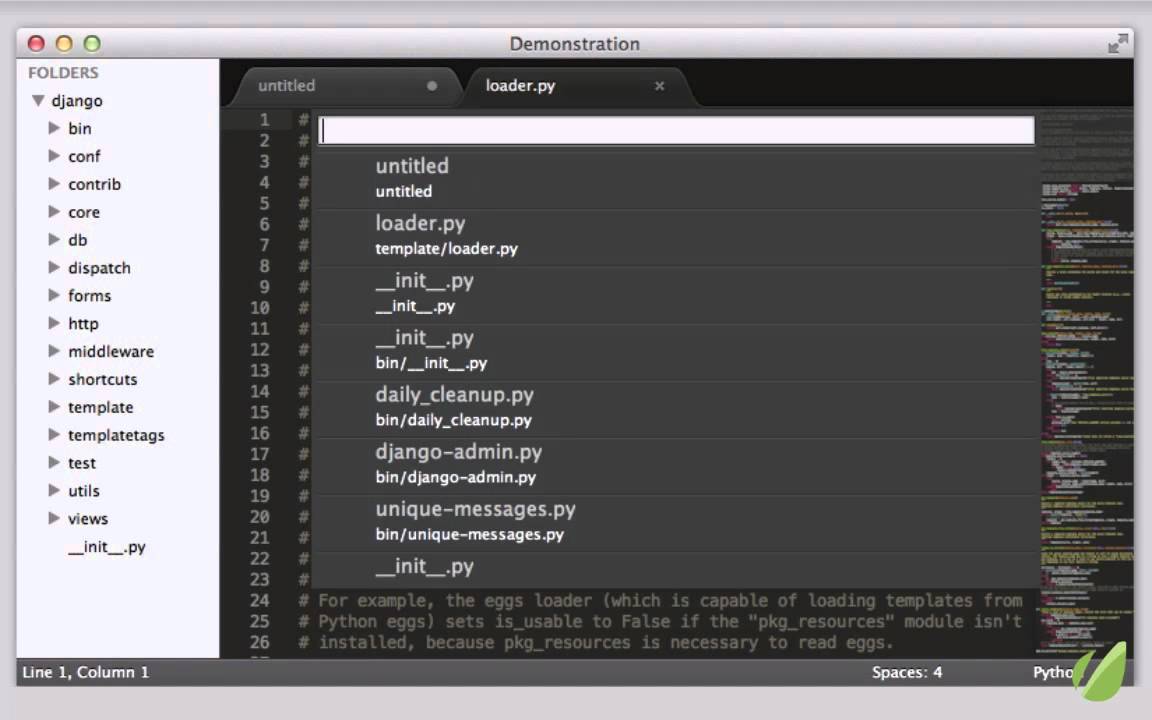1152x720 pixels.
Task: Select the dispatch folder label
Action: click(x=99, y=268)
